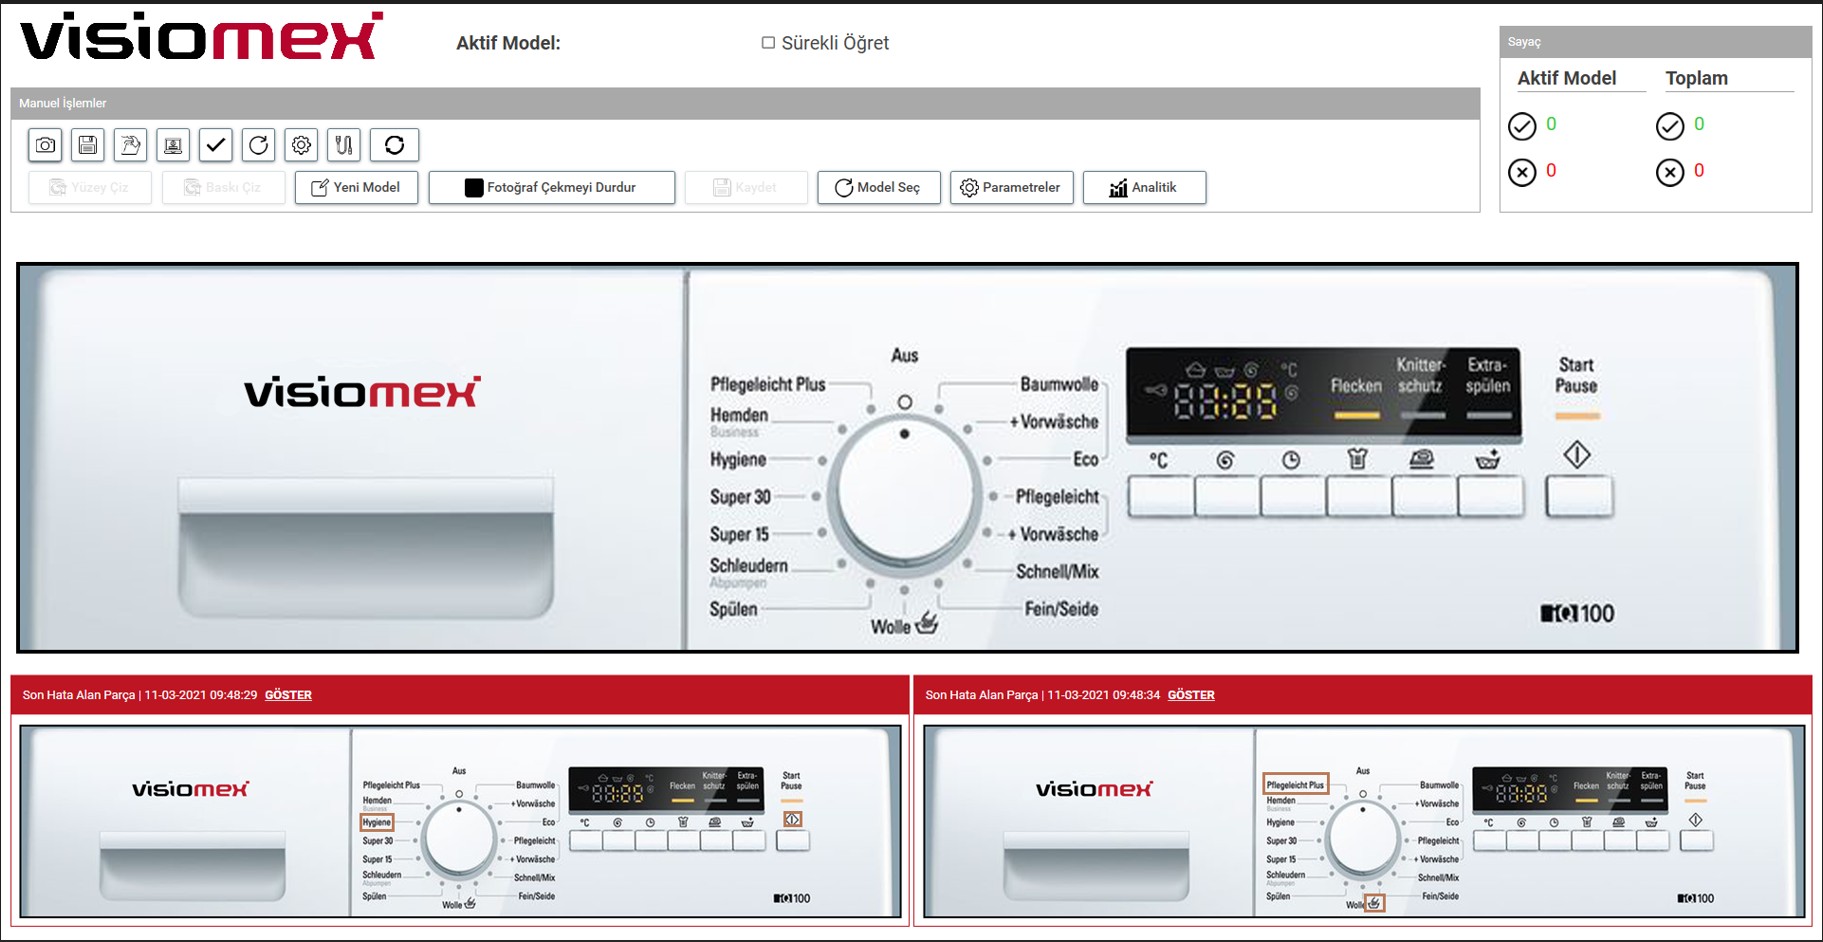The height and width of the screenshot is (942, 1823).
Task: Click Toplam success checkmark icon
Action: (1670, 126)
